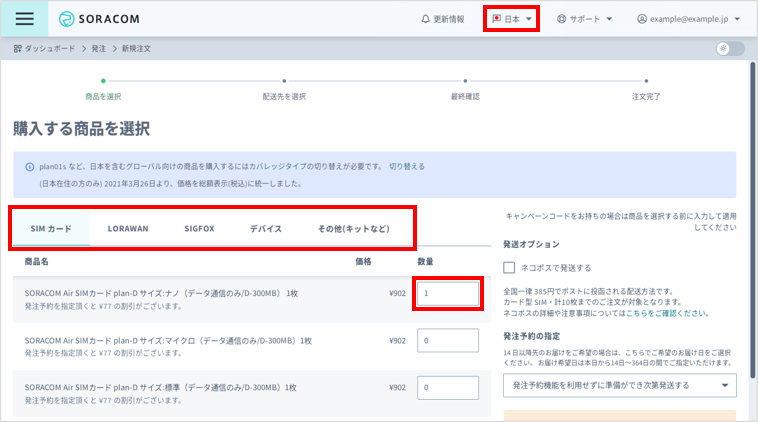Click the user account avatar icon
Screen dimensions: 758x422
click(x=642, y=19)
